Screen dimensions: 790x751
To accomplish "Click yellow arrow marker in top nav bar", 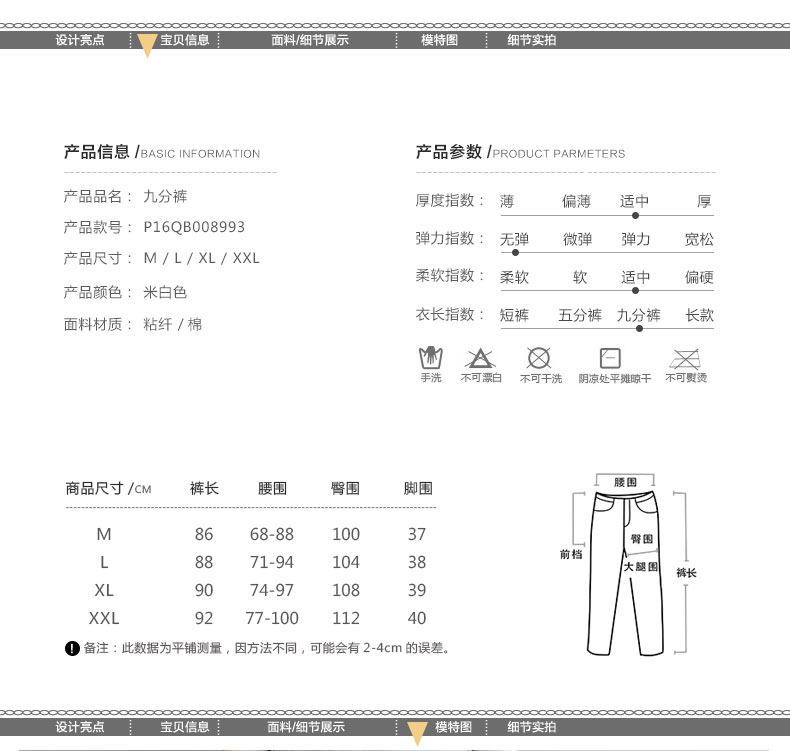I will [147, 46].
